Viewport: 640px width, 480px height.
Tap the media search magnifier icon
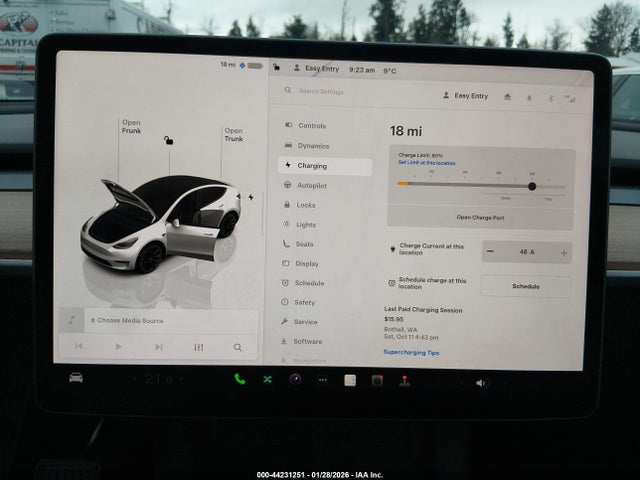coord(238,347)
